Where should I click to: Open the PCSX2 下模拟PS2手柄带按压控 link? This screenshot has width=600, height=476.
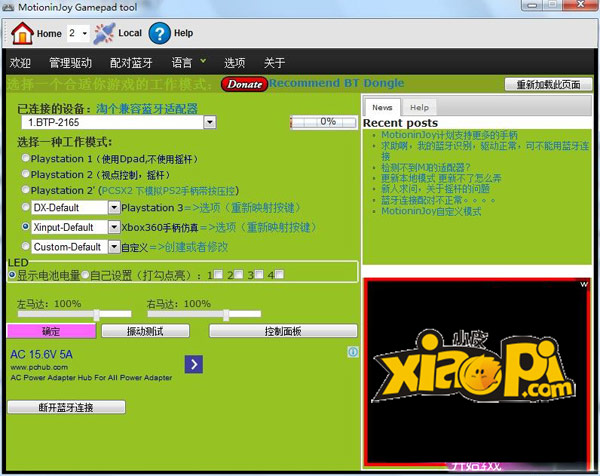pyautogui.click(x=168, y=190)
